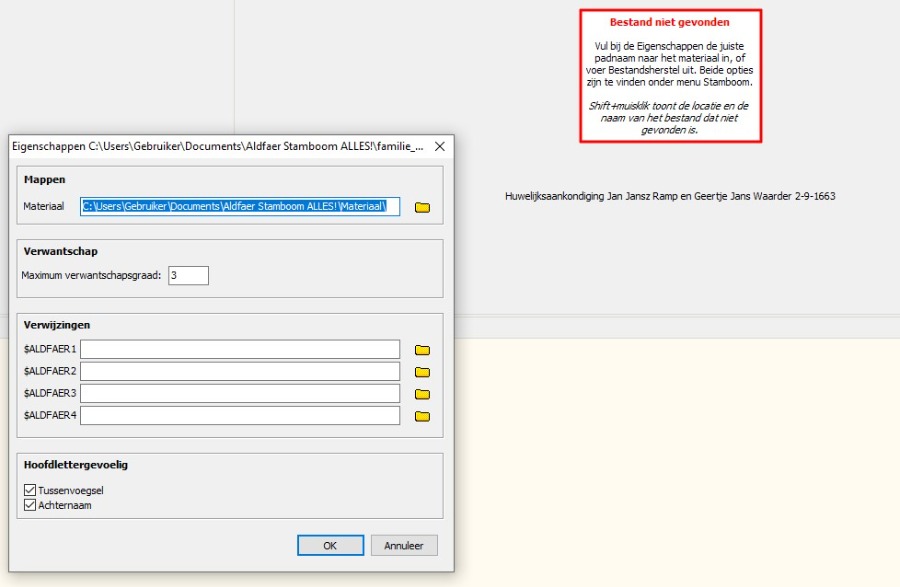900x587 pixels.
Task: Click the folder icon beside $ALDFAER2
Action: tap(422, 372)
